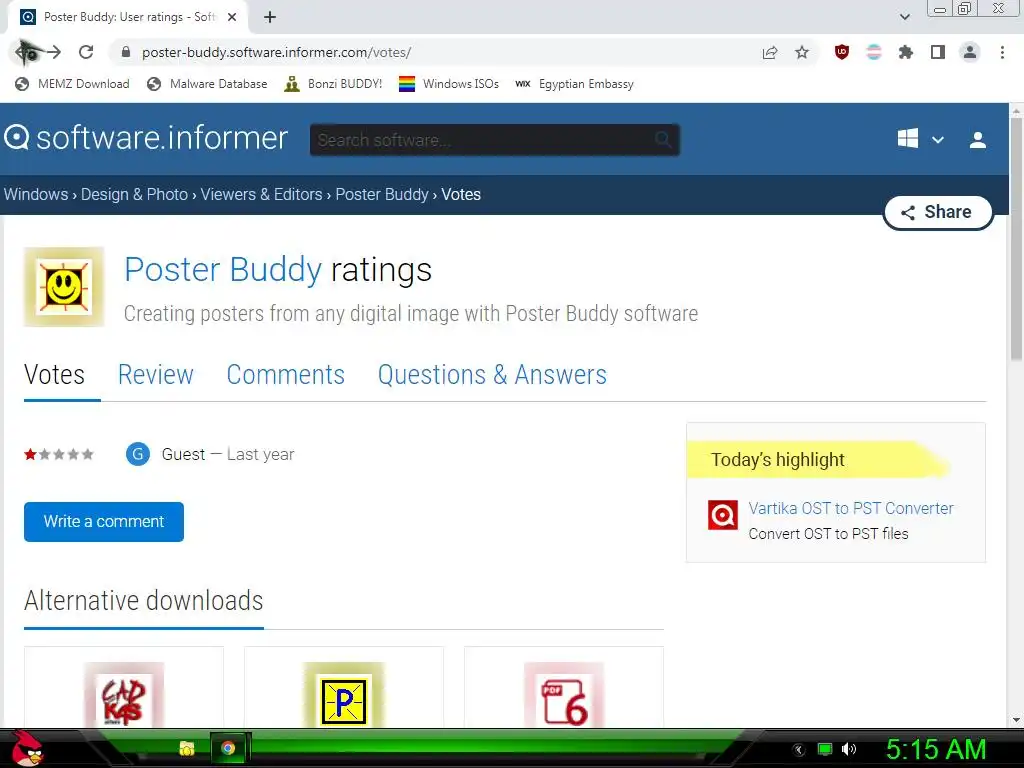Open the Extensions puzzle piece icon

click(906, 52)
